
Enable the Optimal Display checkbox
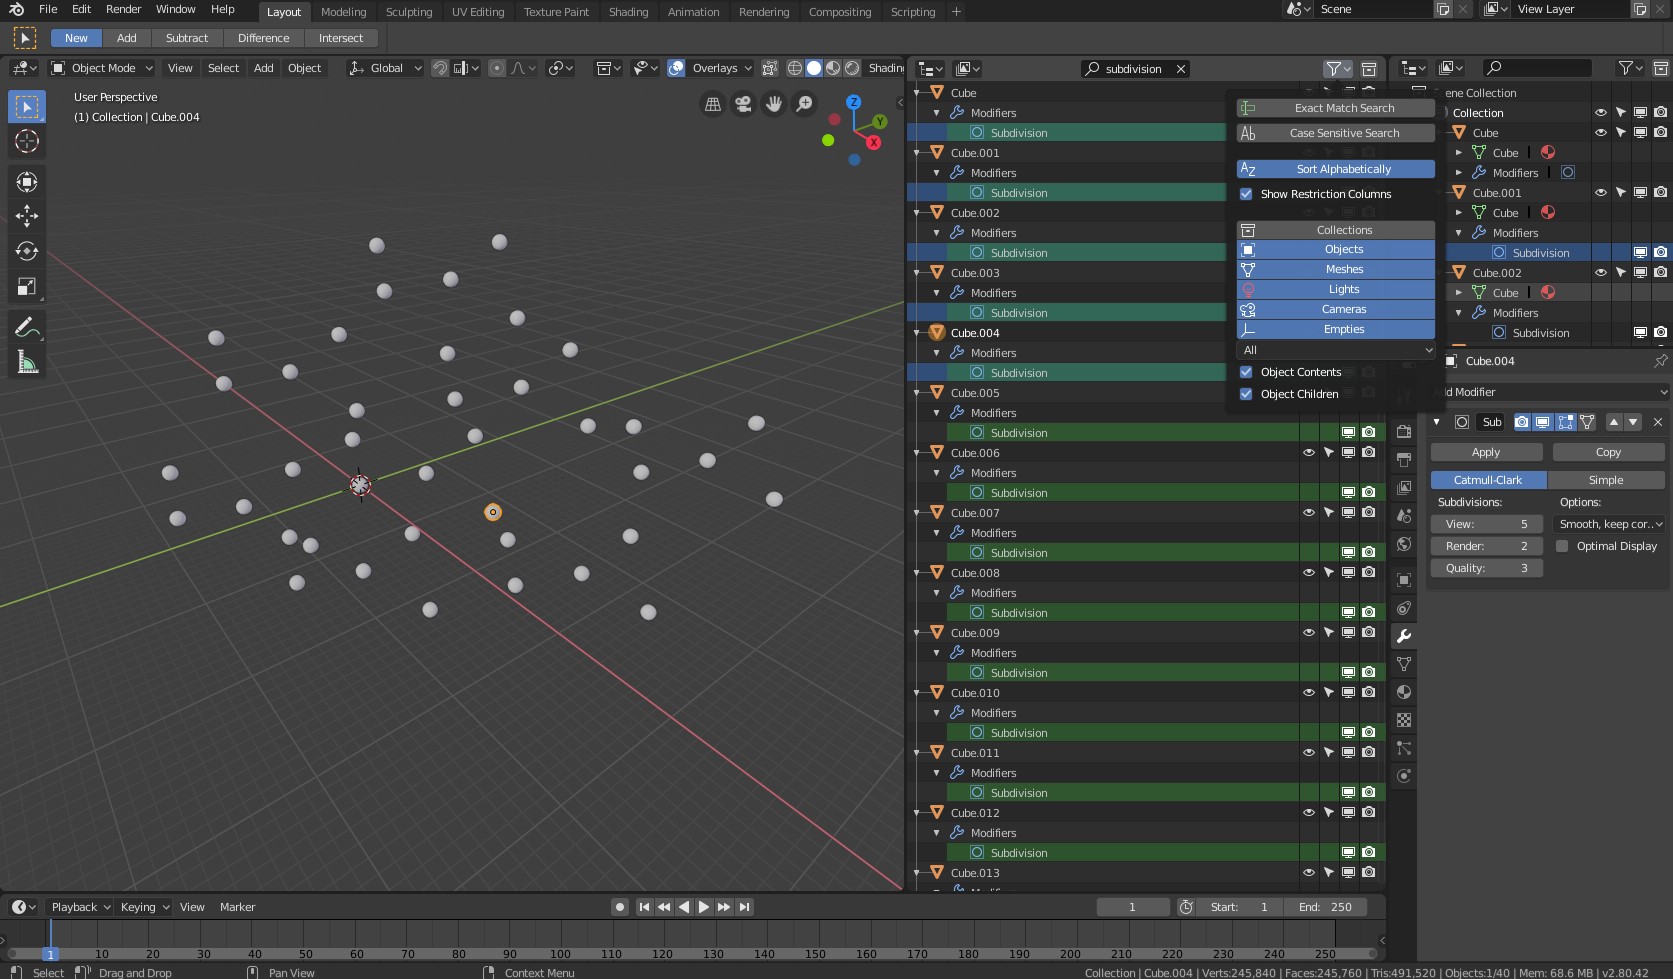(1562, 546)
